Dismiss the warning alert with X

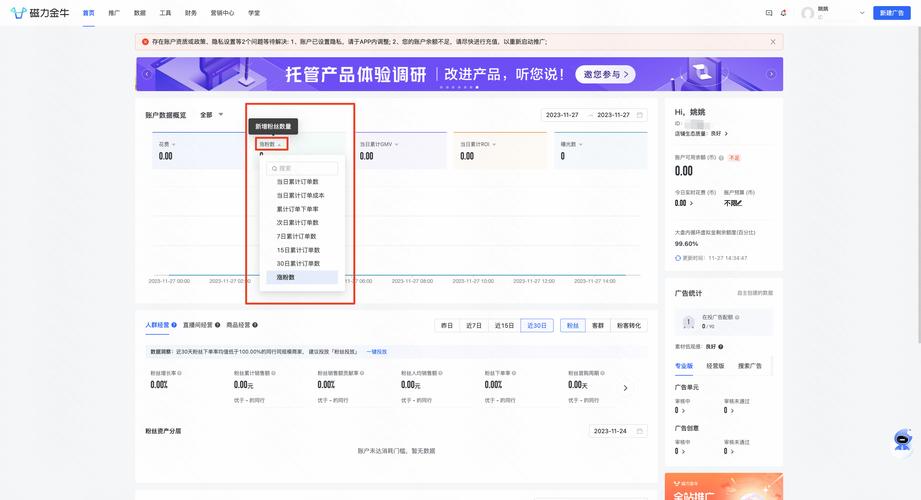773,42
